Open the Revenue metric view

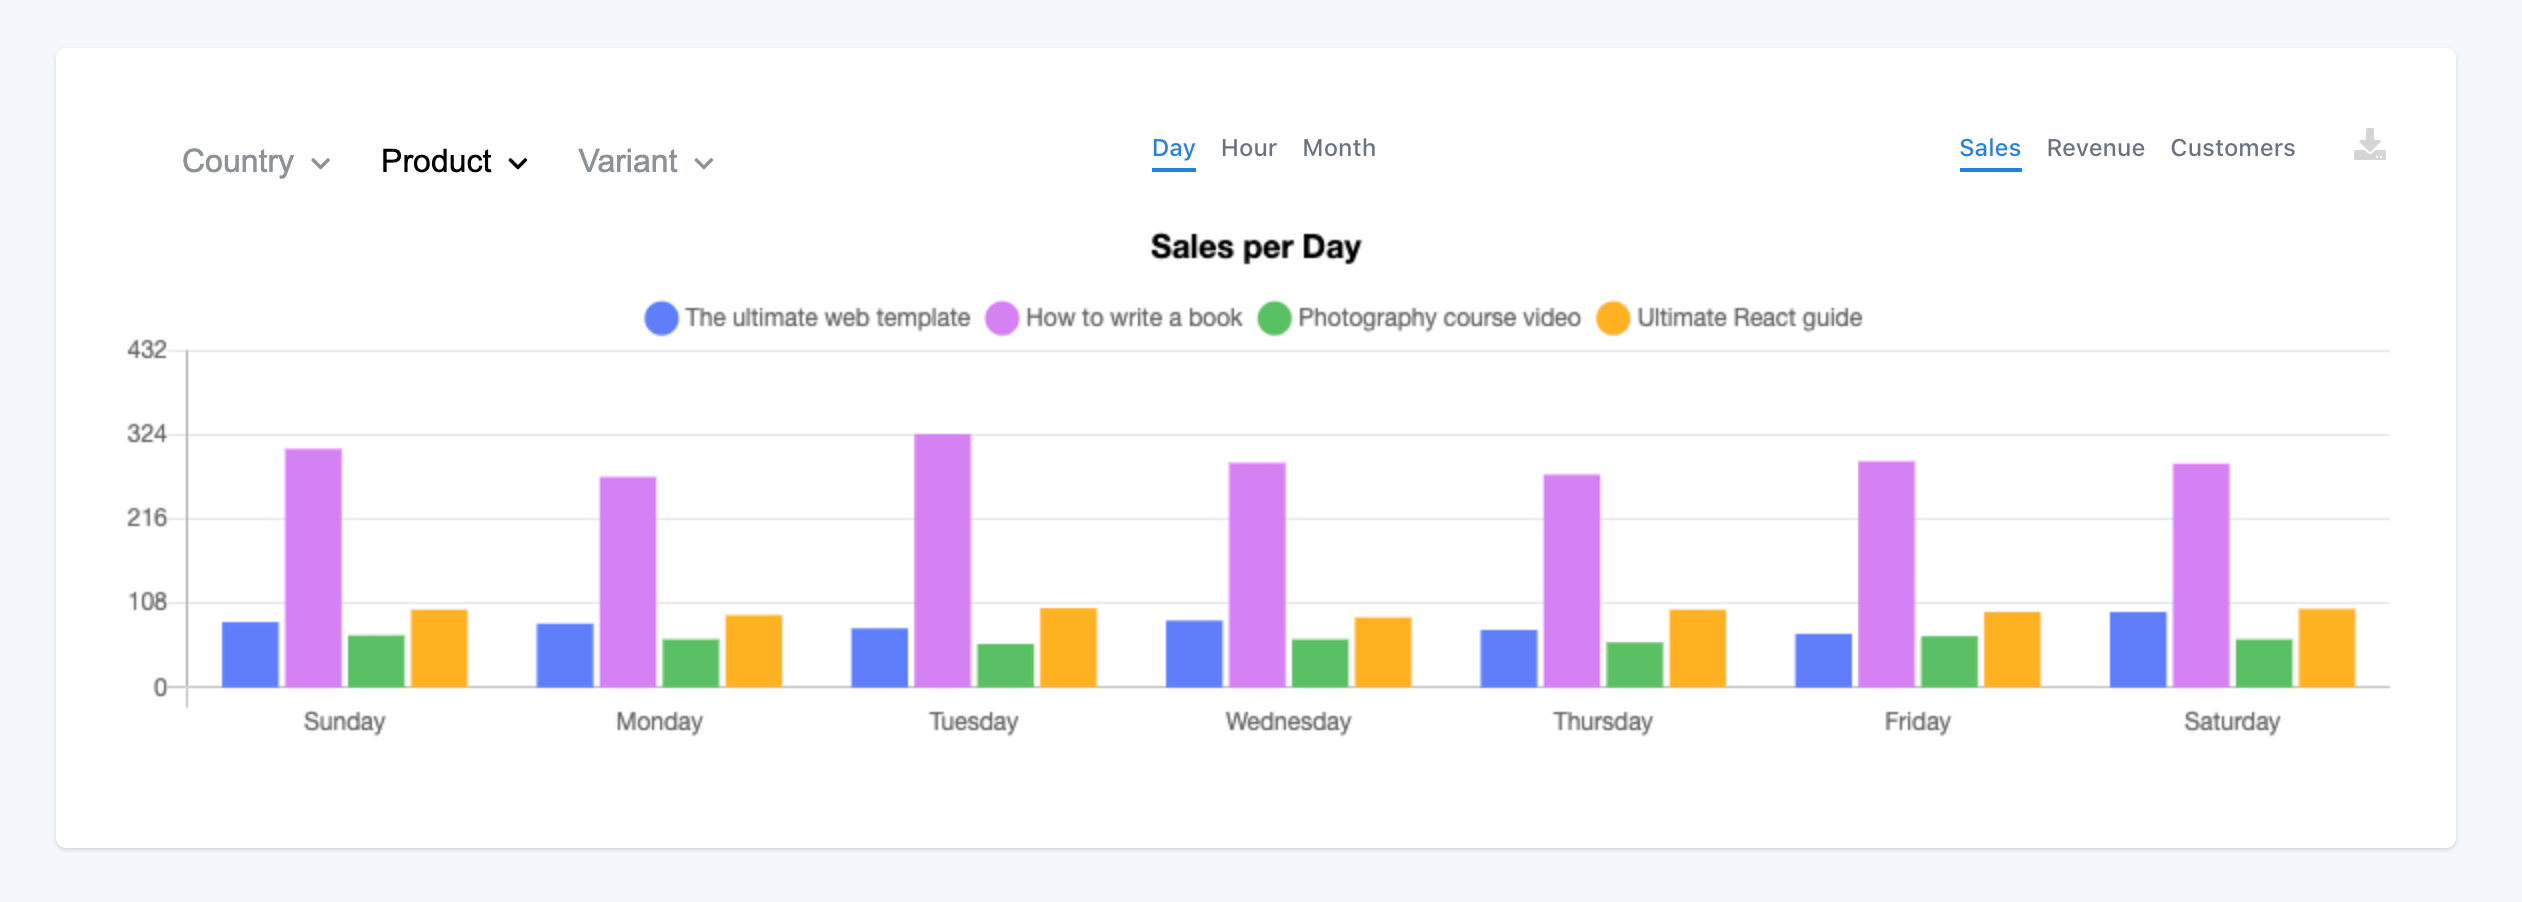(2095, 147)
